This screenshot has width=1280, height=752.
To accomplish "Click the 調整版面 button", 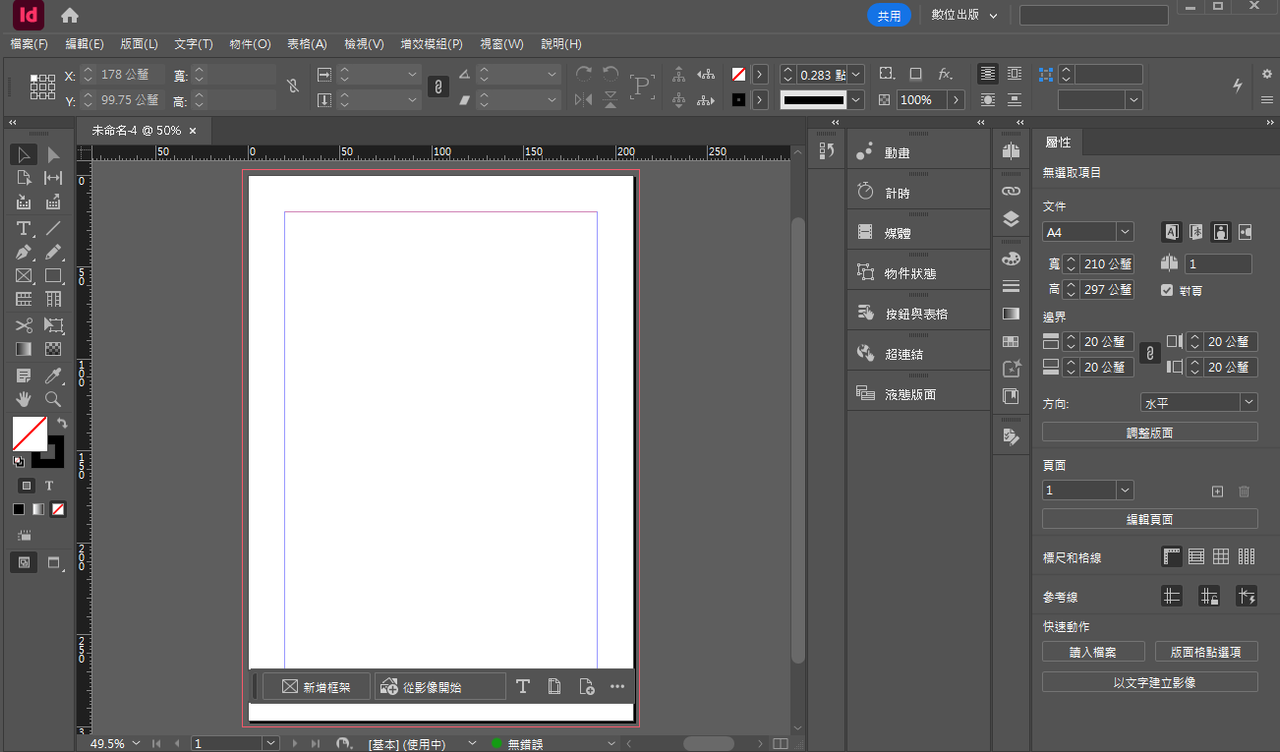I will click(1149, 432).
